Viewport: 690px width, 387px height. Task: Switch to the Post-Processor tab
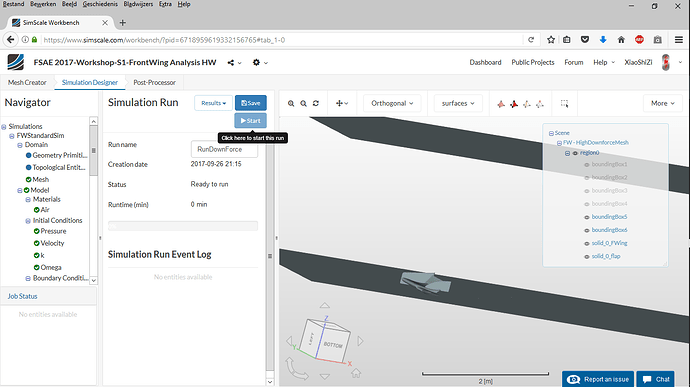point(154,82)
